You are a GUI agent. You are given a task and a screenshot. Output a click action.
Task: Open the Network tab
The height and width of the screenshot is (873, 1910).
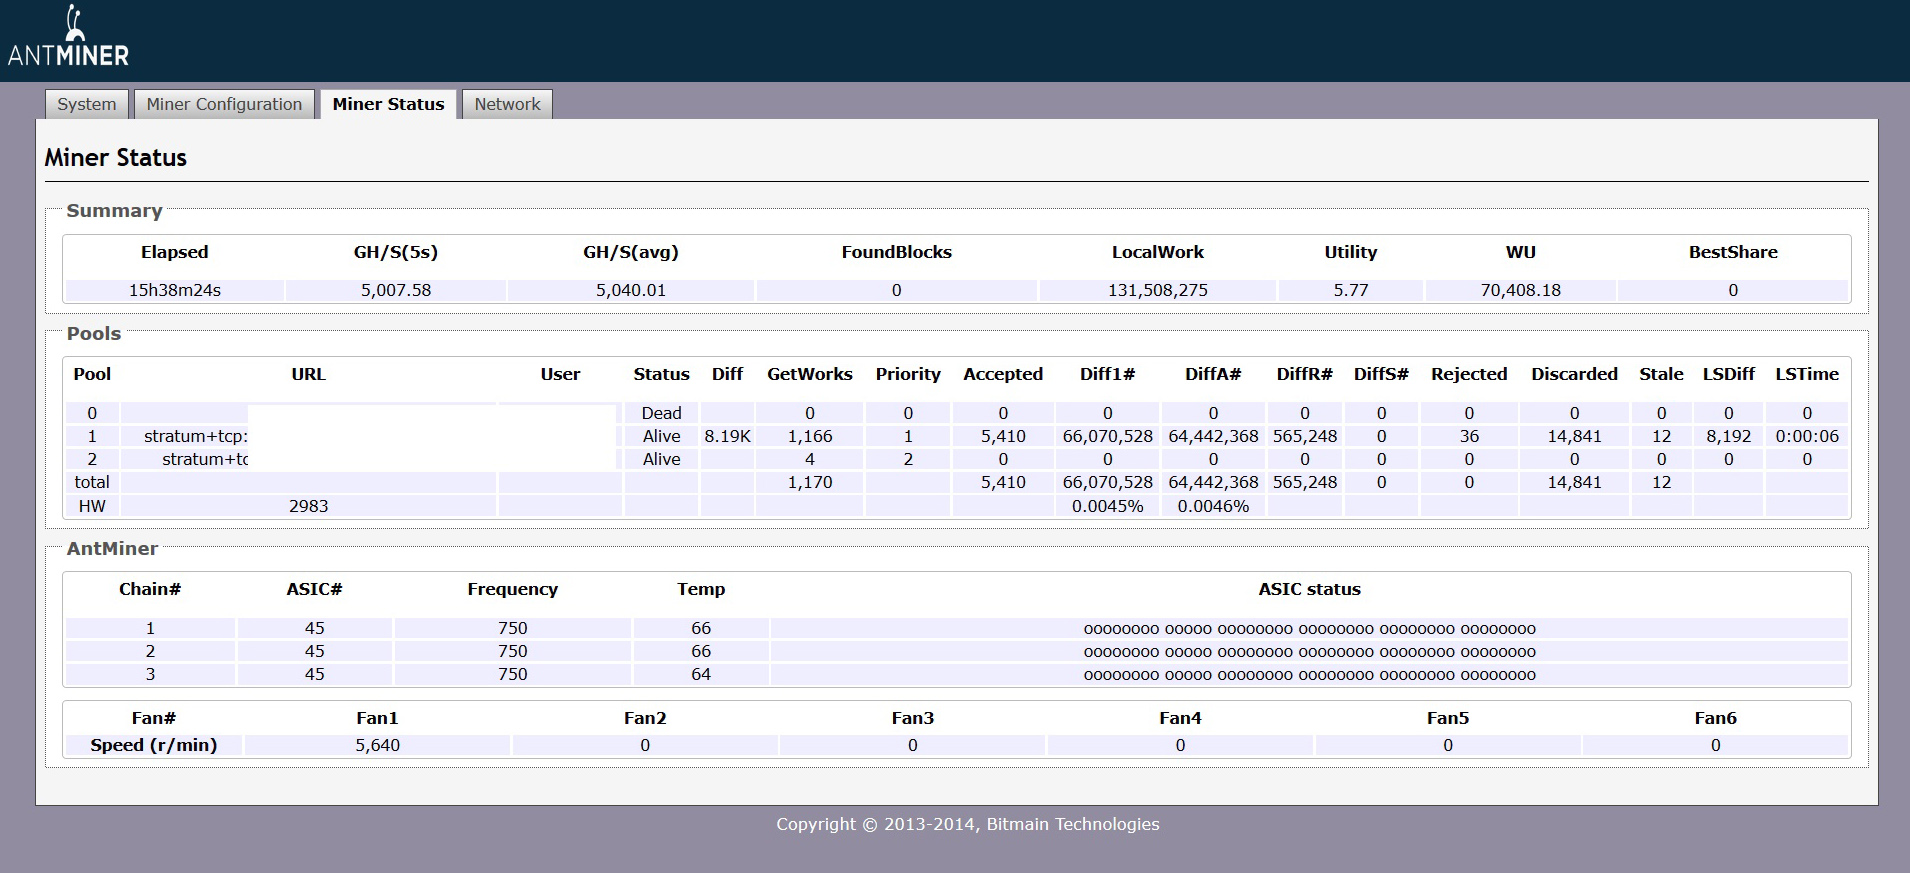pyautogui.click(x=507, y=104)
